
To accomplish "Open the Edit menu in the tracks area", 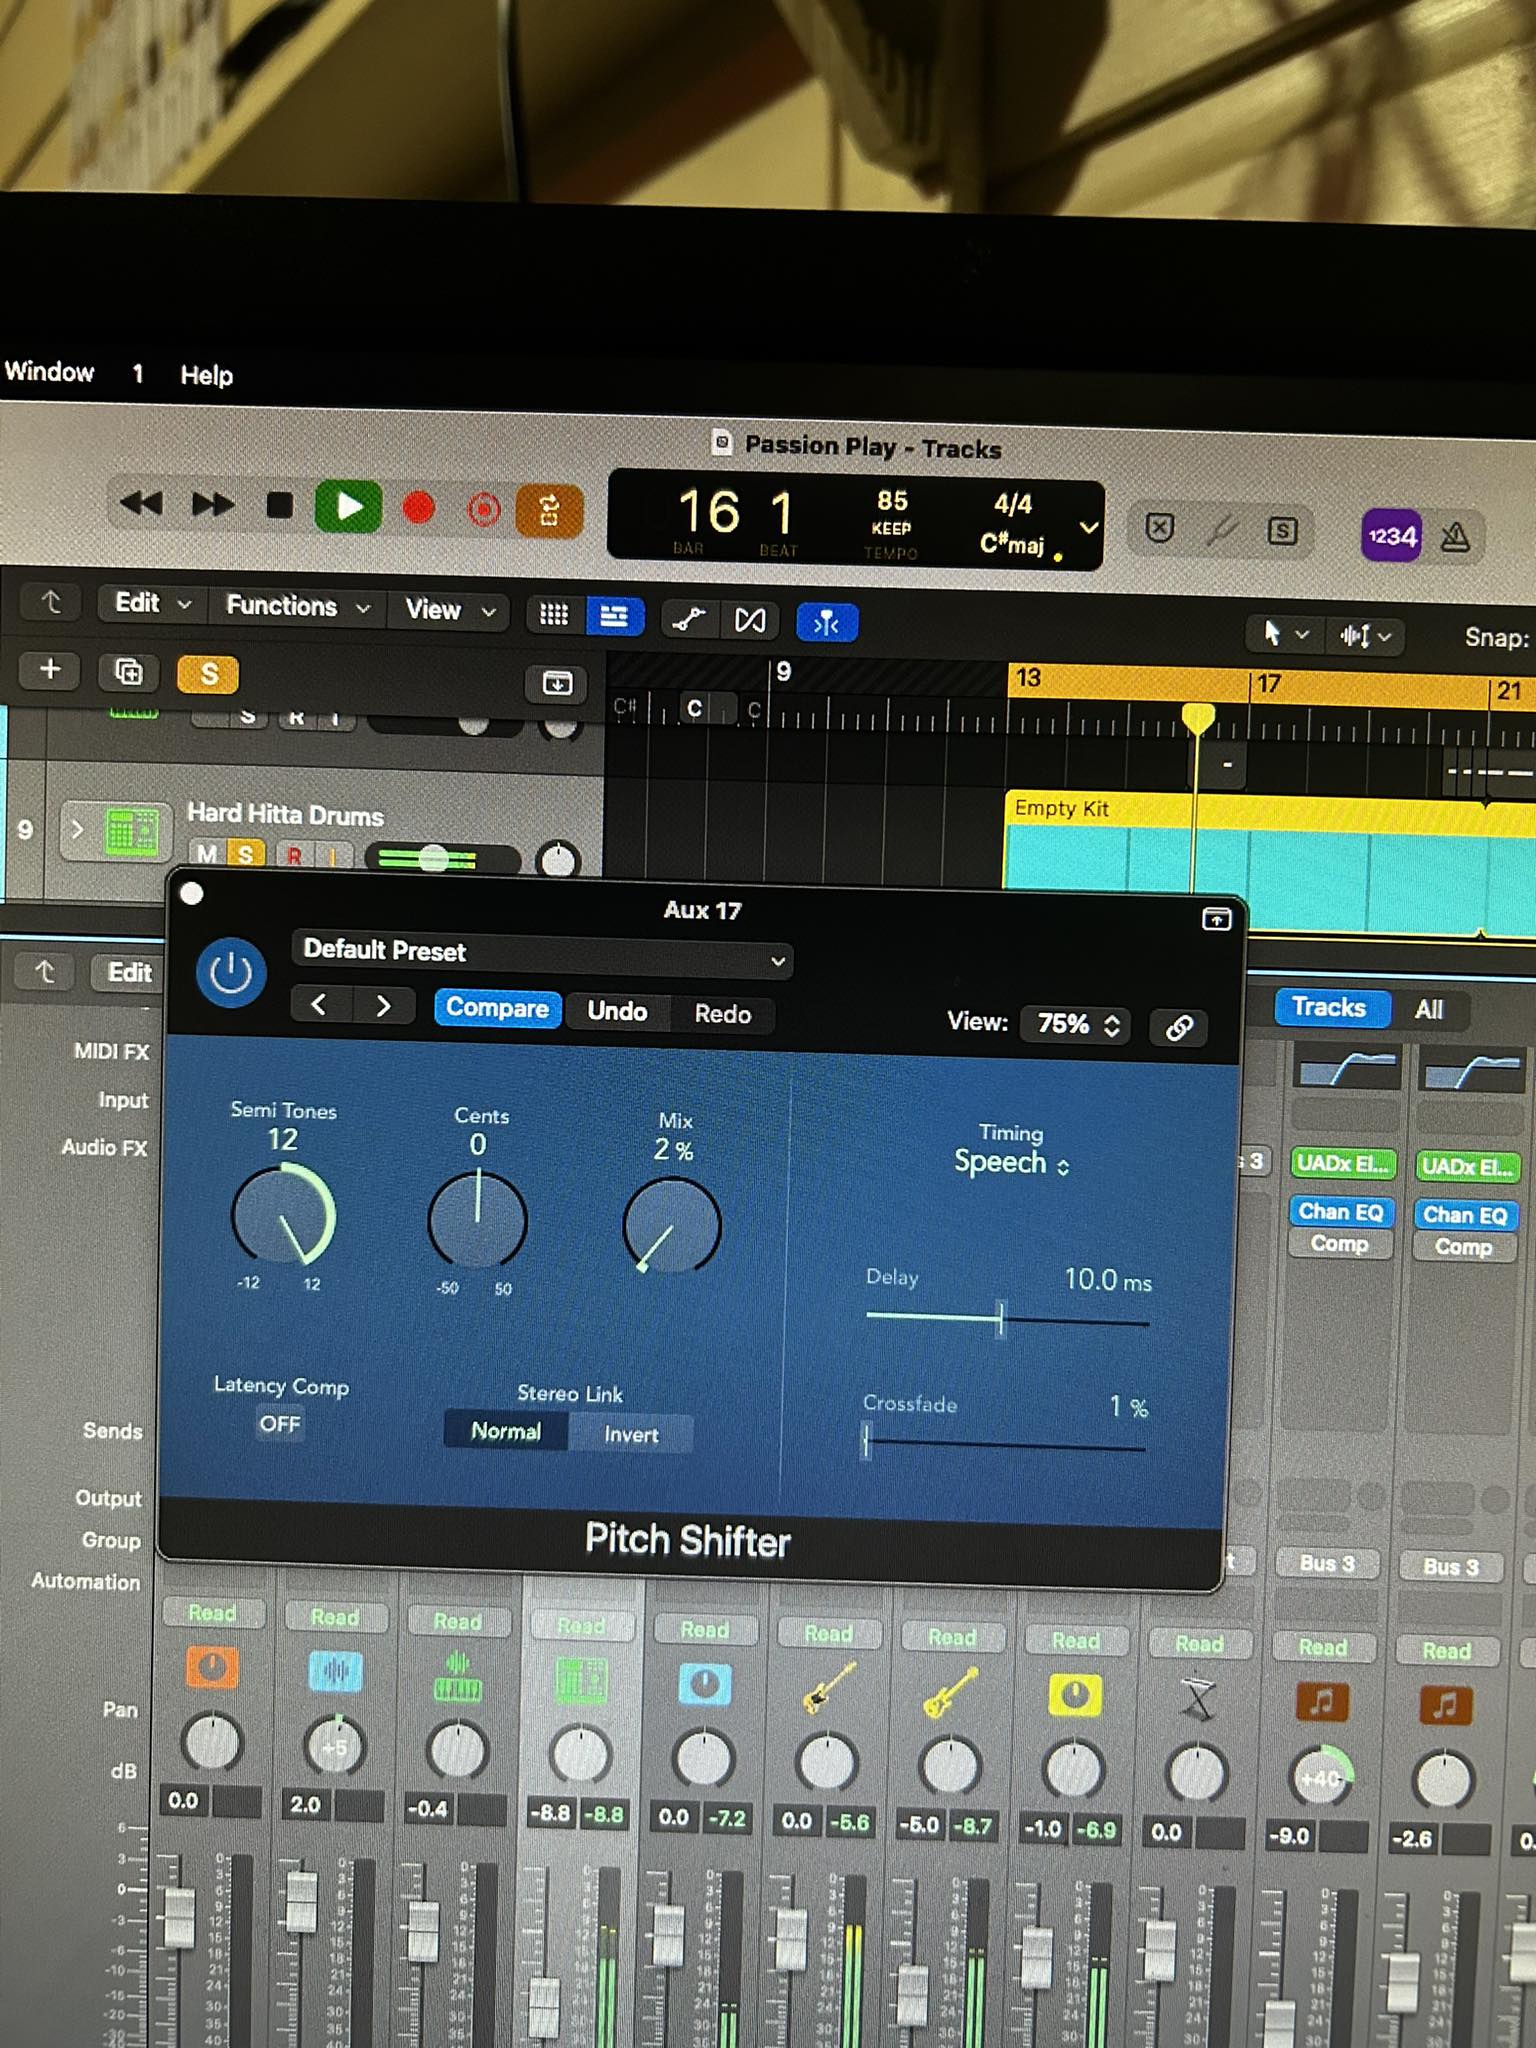I will tap(151, 603).
